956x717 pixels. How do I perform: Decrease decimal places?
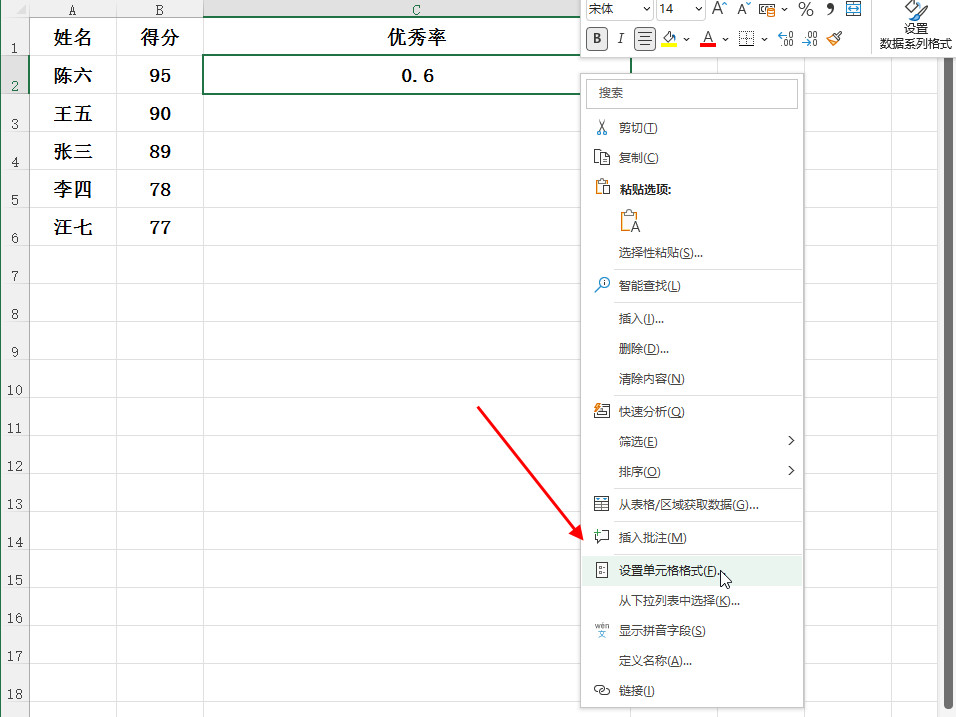810,39
